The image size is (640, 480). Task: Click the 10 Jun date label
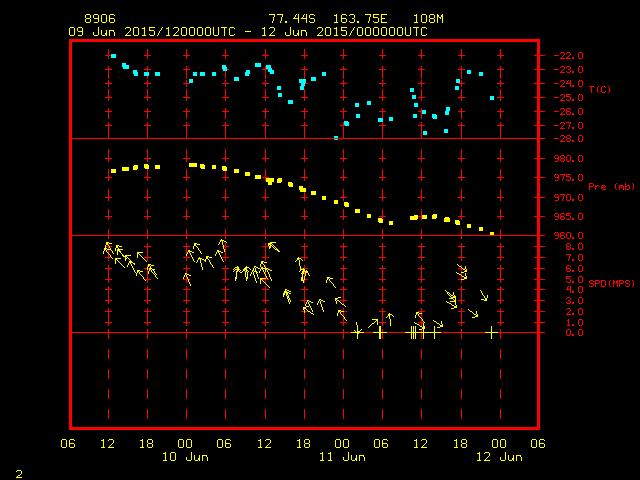(x=185, y=457)
